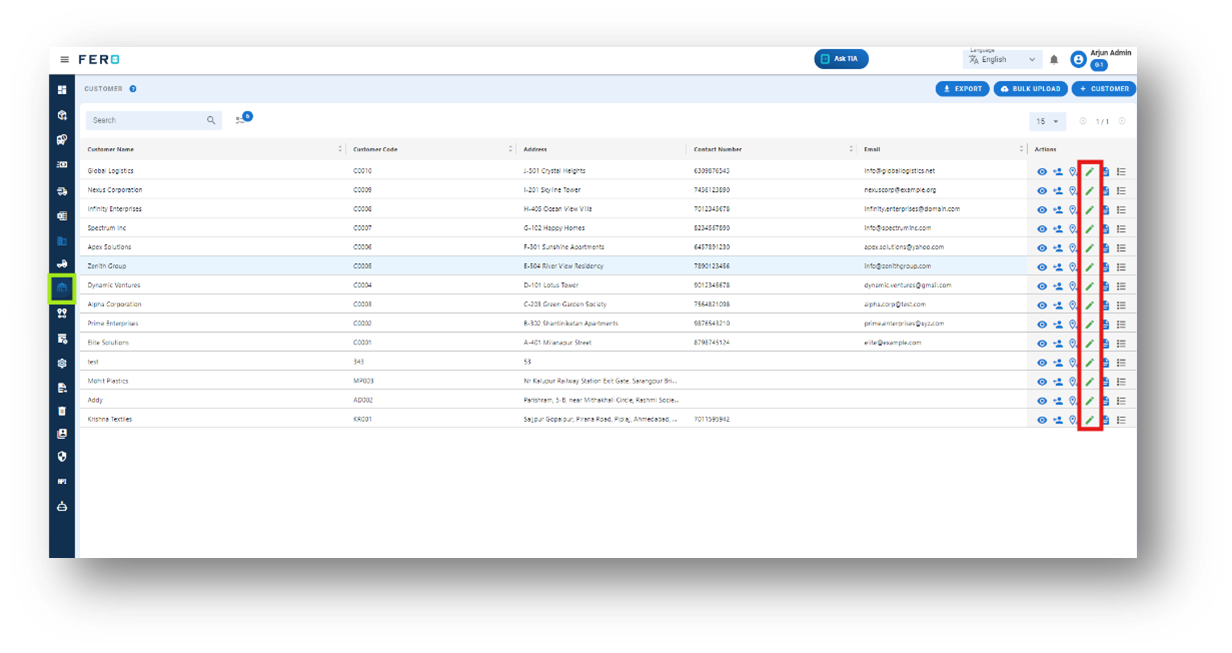Select the green-highlighted customer icon in the sidebar
Screen dimensions: 1232x653
[62, 289]
